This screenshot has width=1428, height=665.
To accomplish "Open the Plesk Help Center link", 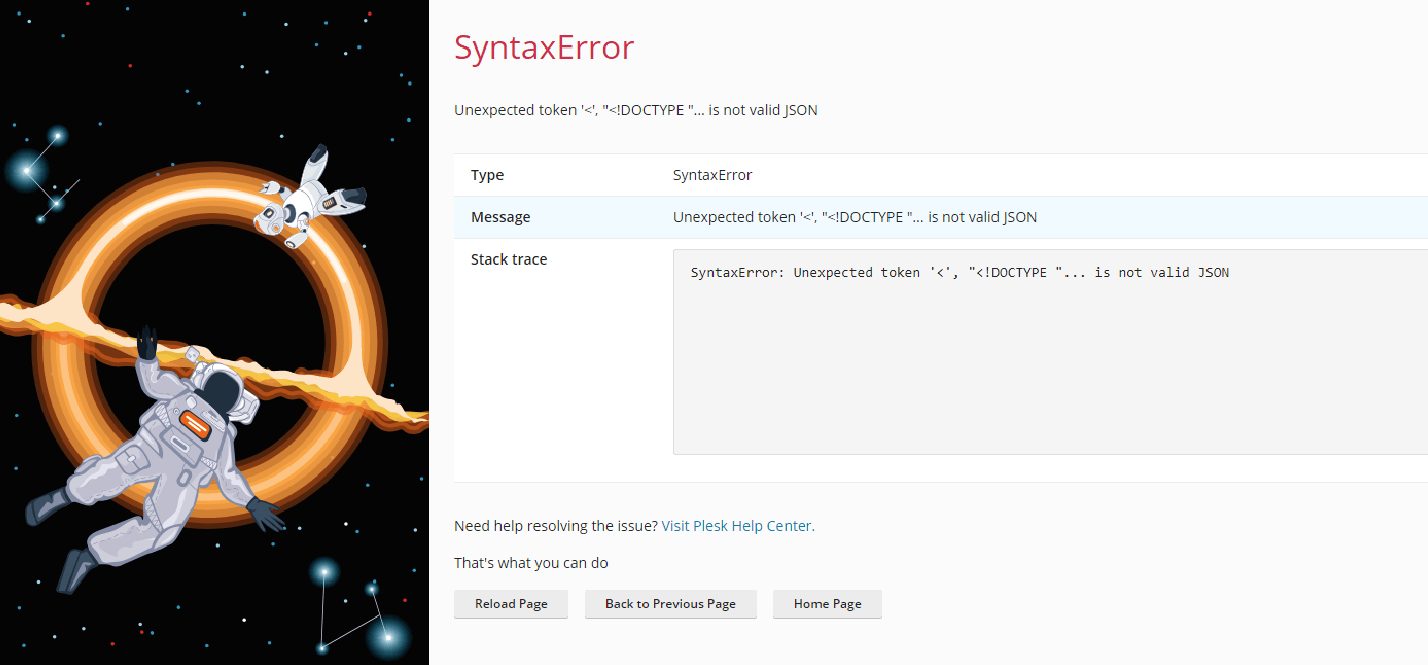I will click(x=736, y=525).
